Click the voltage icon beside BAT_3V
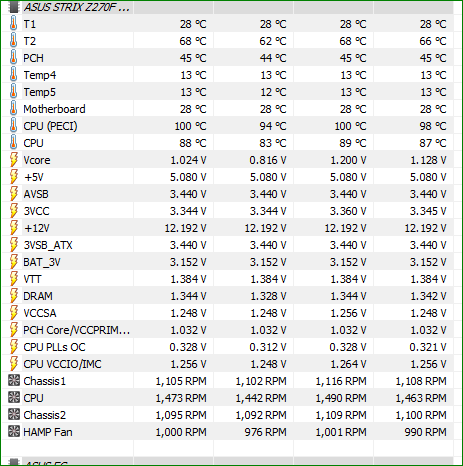The image size is (463, 466). pyautogui.click(x=14, y=262)
